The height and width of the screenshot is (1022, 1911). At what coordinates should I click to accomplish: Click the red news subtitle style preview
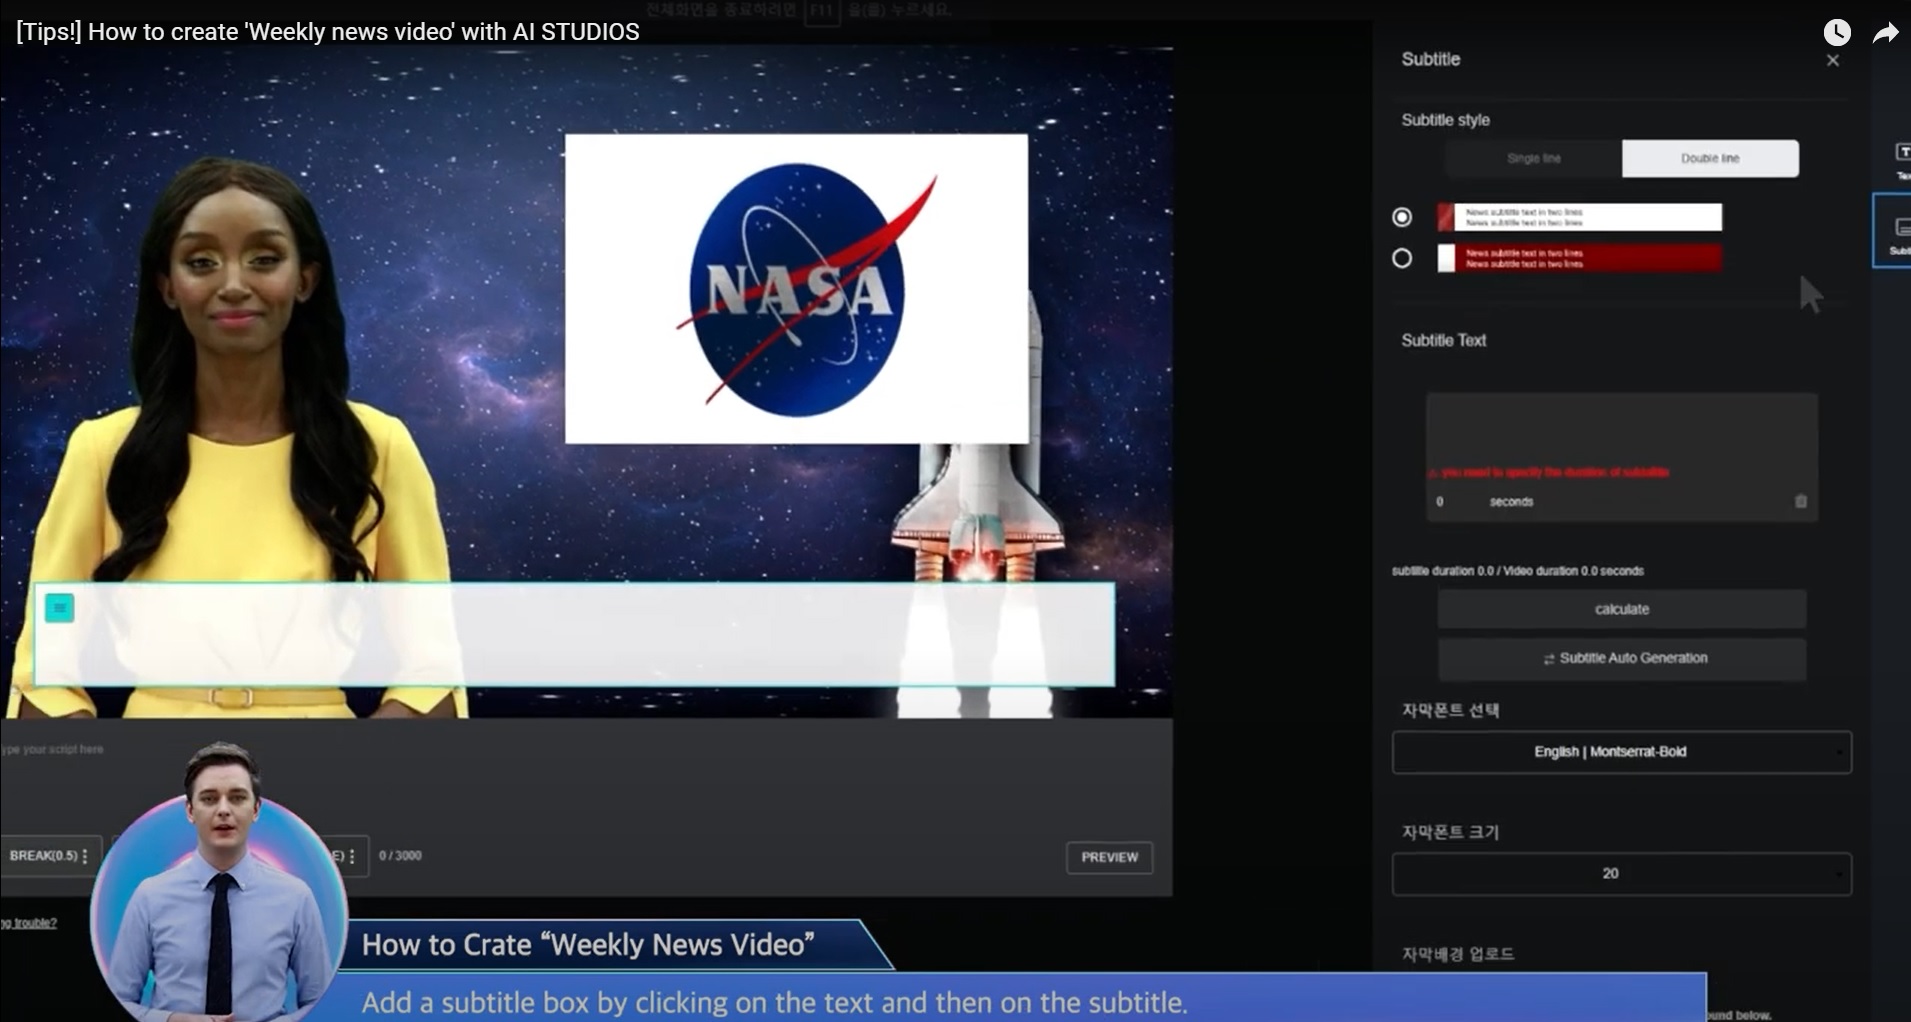(1580, 258)
